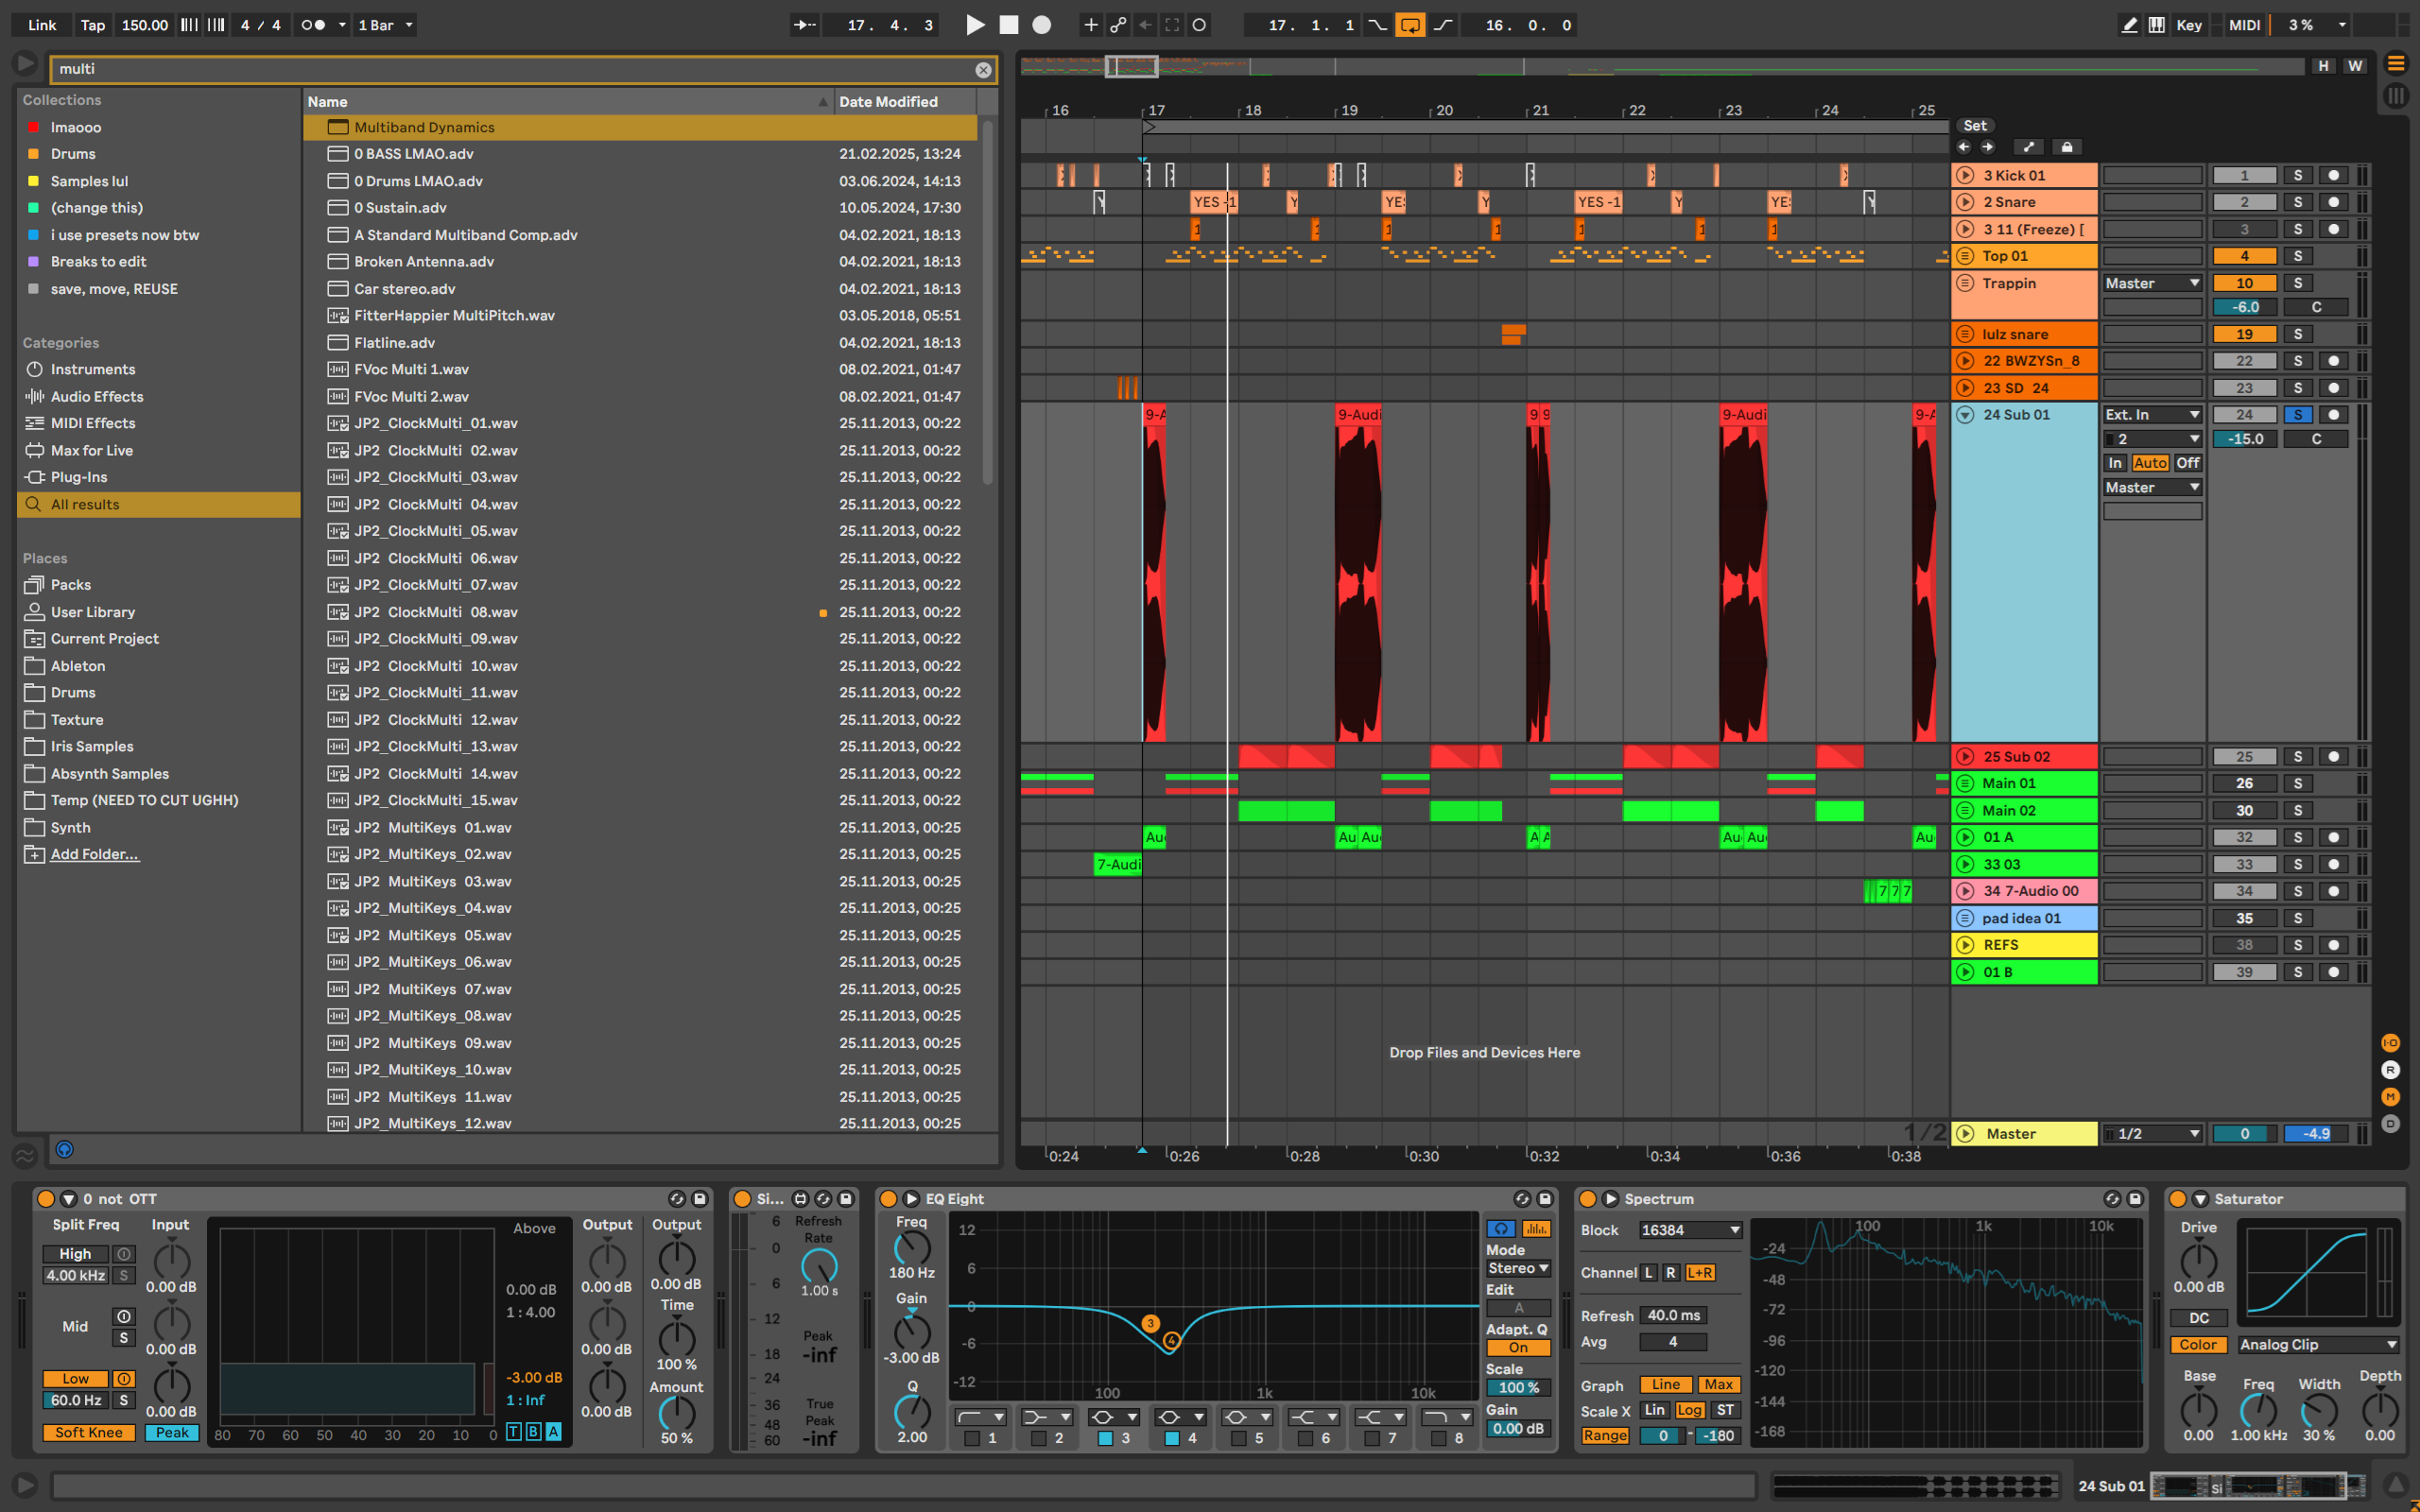
Task: Click the EQ Eight Scale 100 % slider
Action: 1518,1388
